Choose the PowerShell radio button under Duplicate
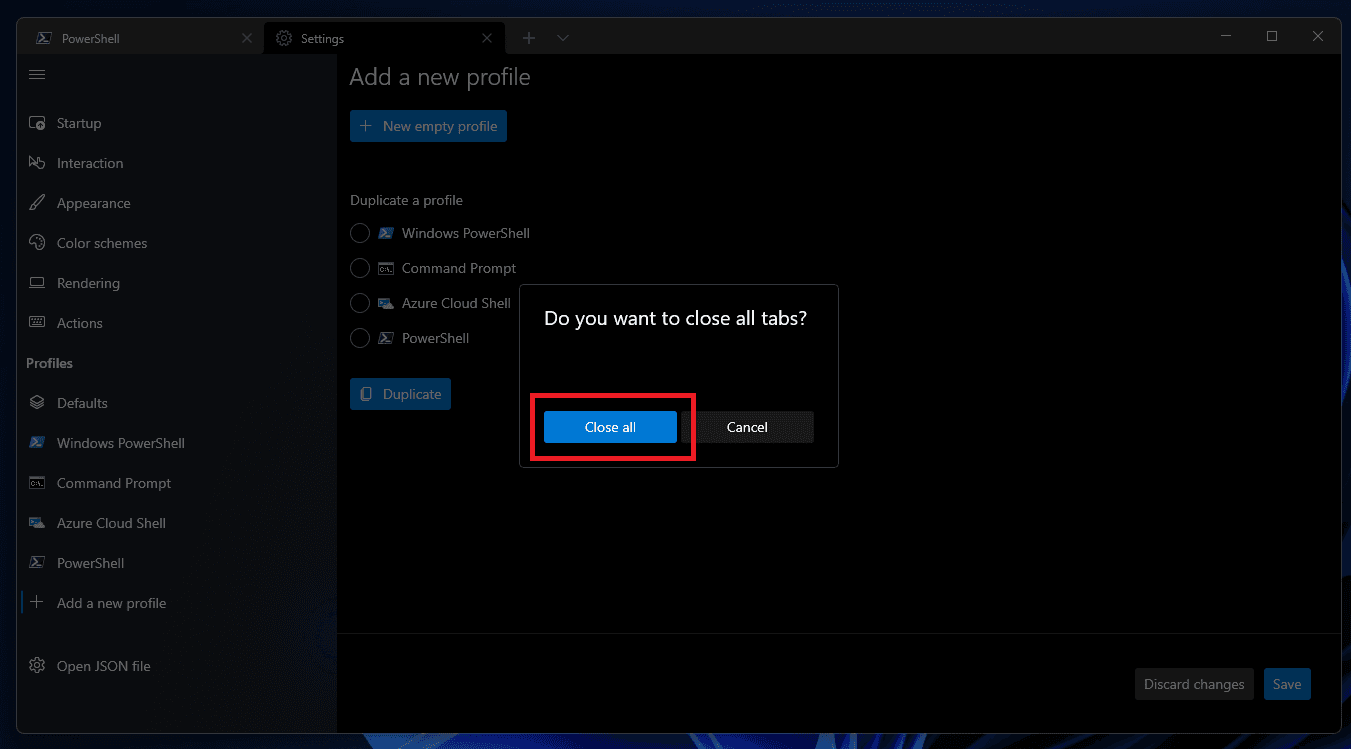 pyautogui.click(x=360, y=338)
